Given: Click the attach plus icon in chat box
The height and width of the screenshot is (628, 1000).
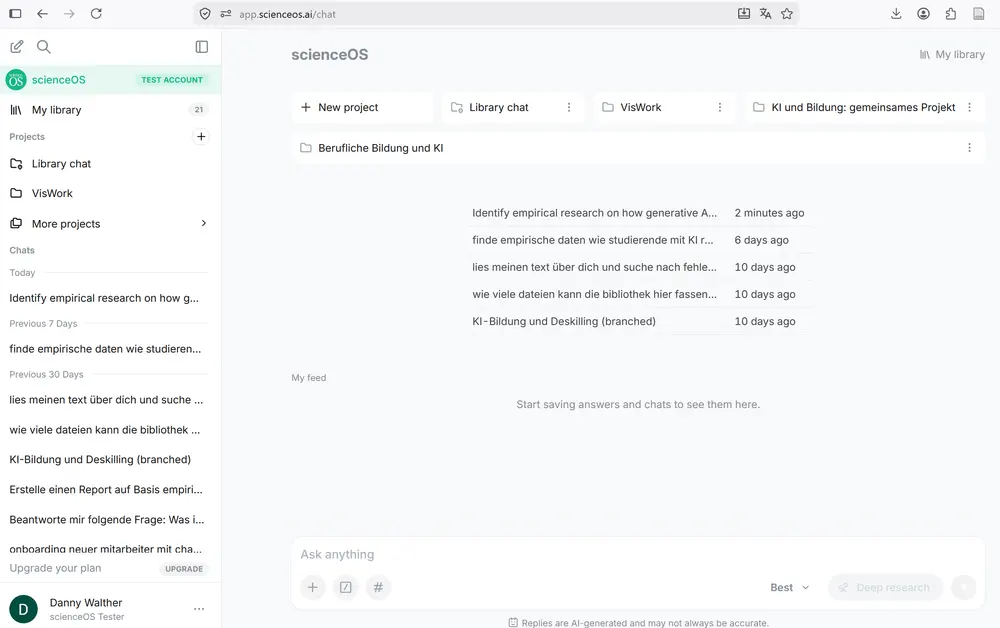Looking at the screenshot, I should [x=312, y=587].
